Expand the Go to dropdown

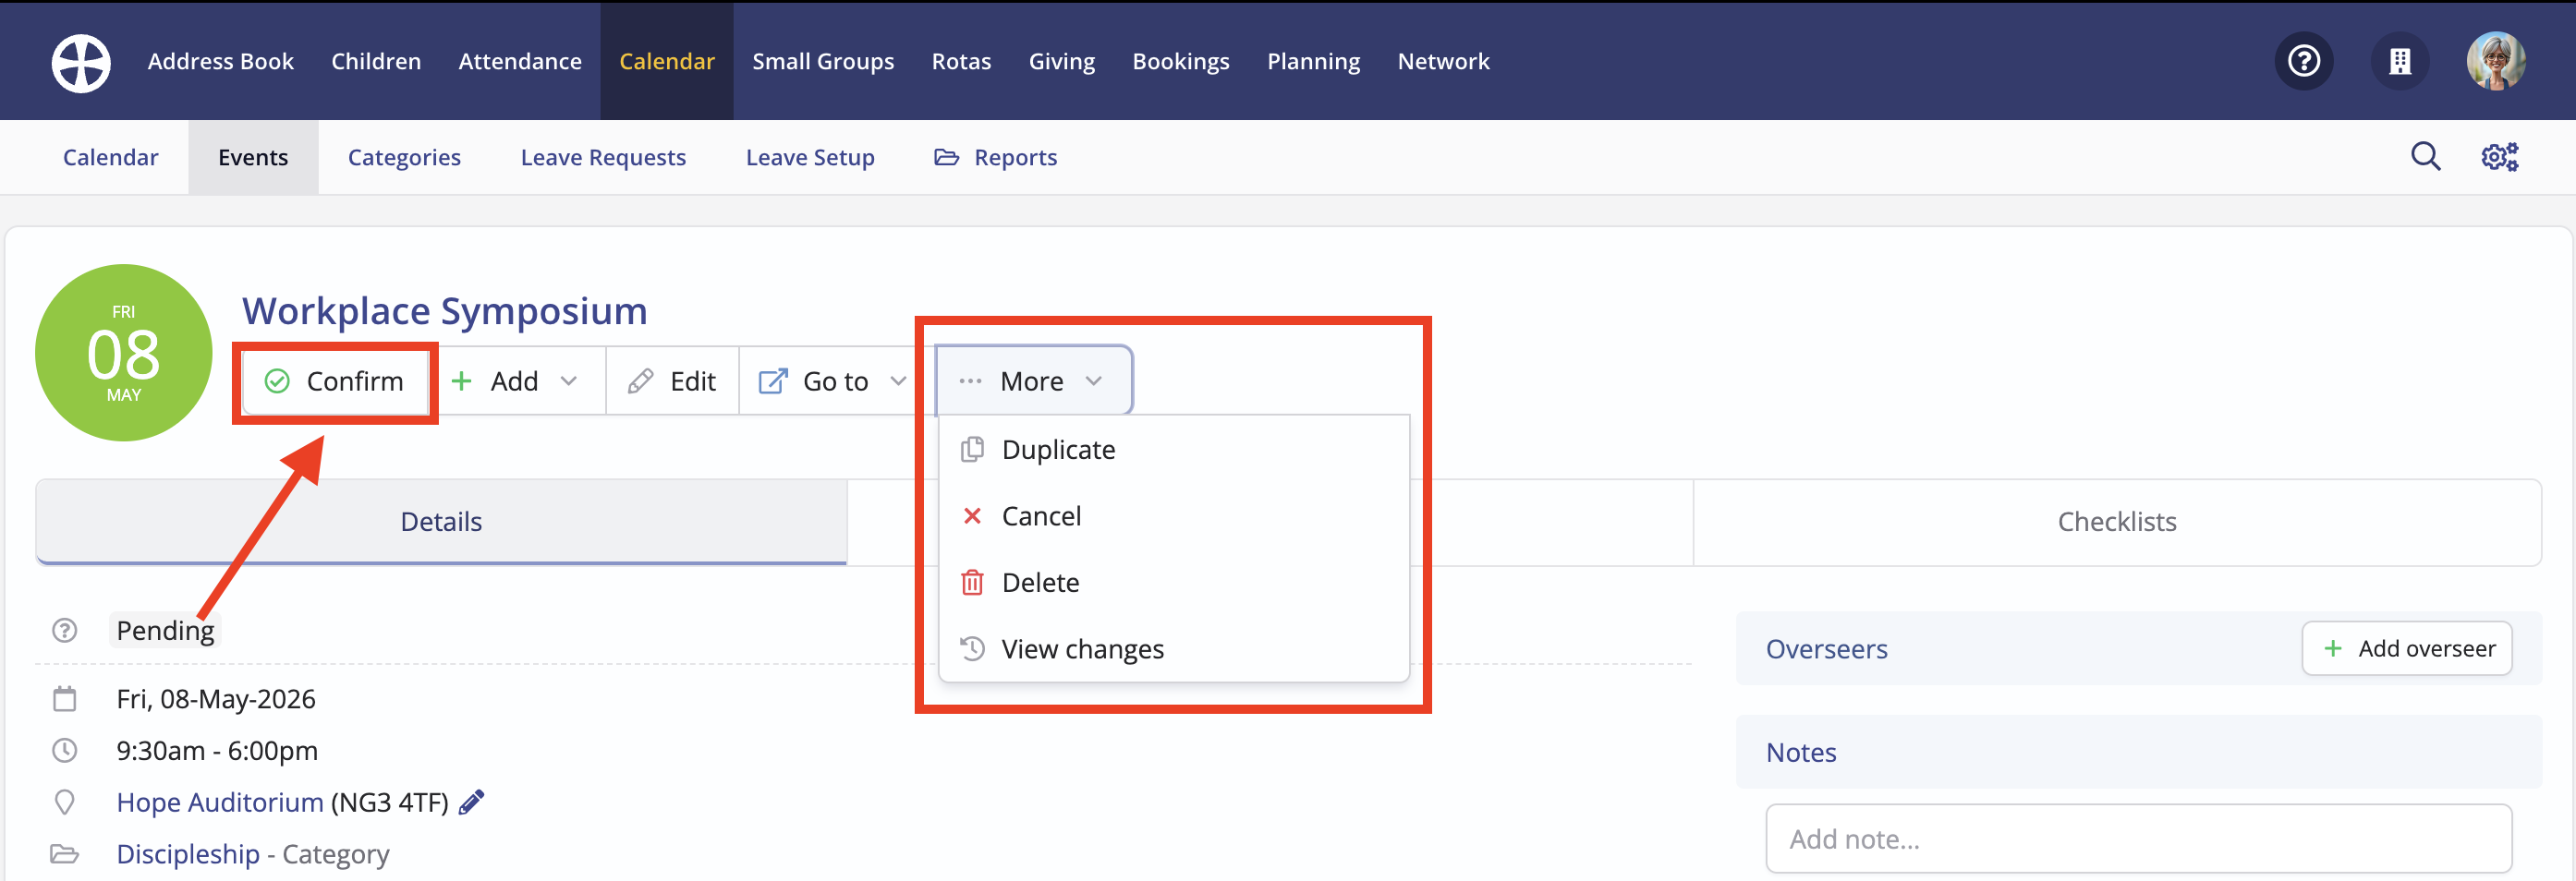pos(833,381)
